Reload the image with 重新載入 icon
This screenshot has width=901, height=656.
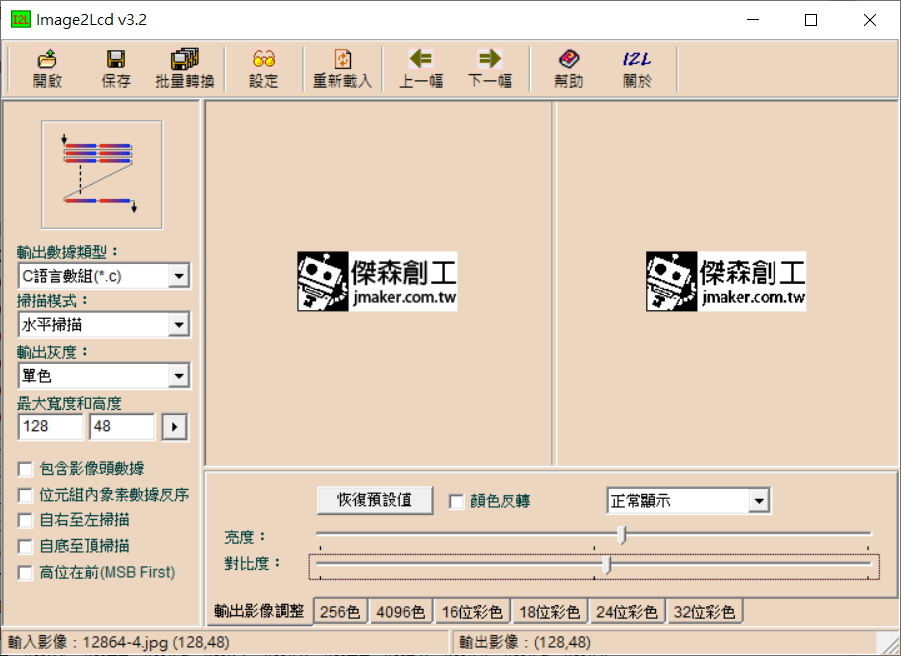tap(342, 68)
